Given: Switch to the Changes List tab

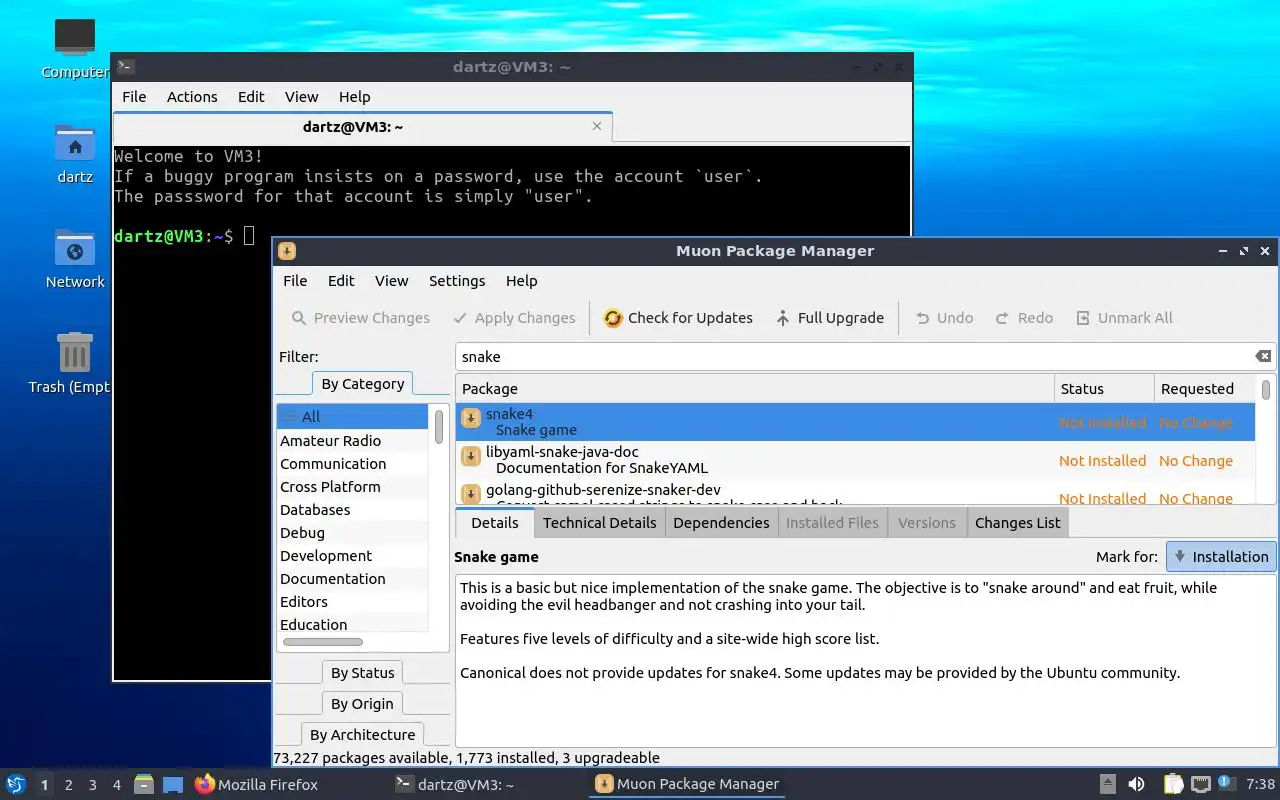Looking at the screenshot, I should [1017, 523].
